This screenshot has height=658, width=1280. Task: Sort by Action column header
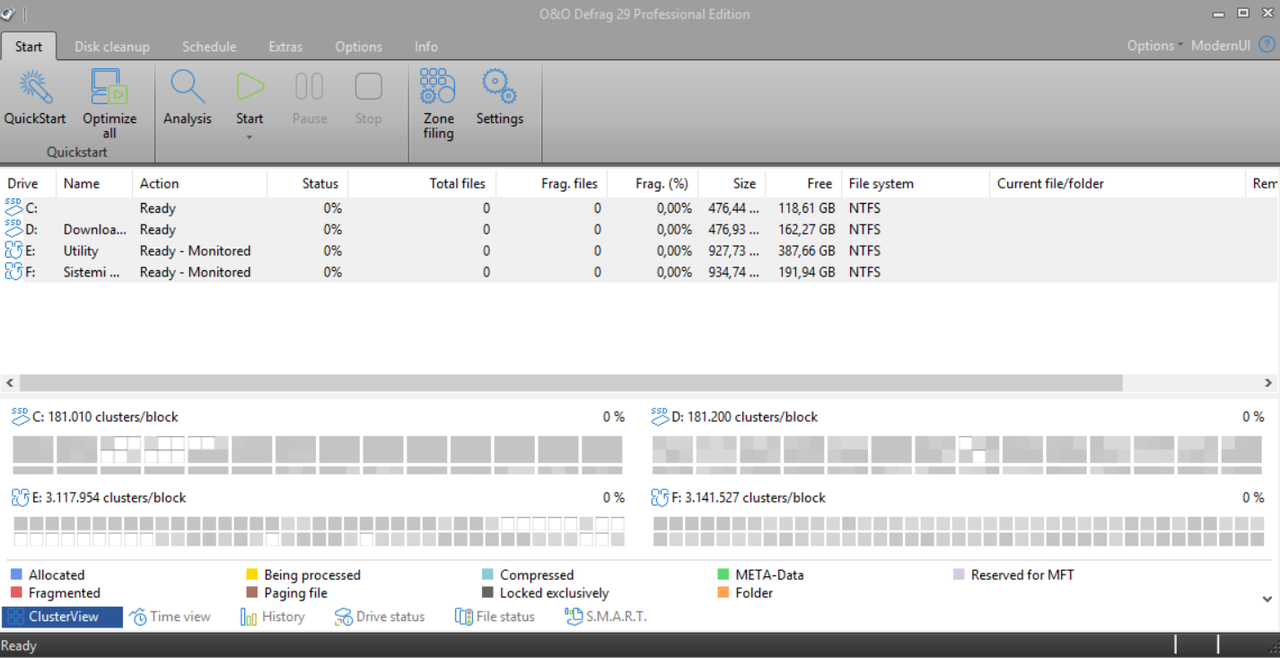tap(200, 183)
